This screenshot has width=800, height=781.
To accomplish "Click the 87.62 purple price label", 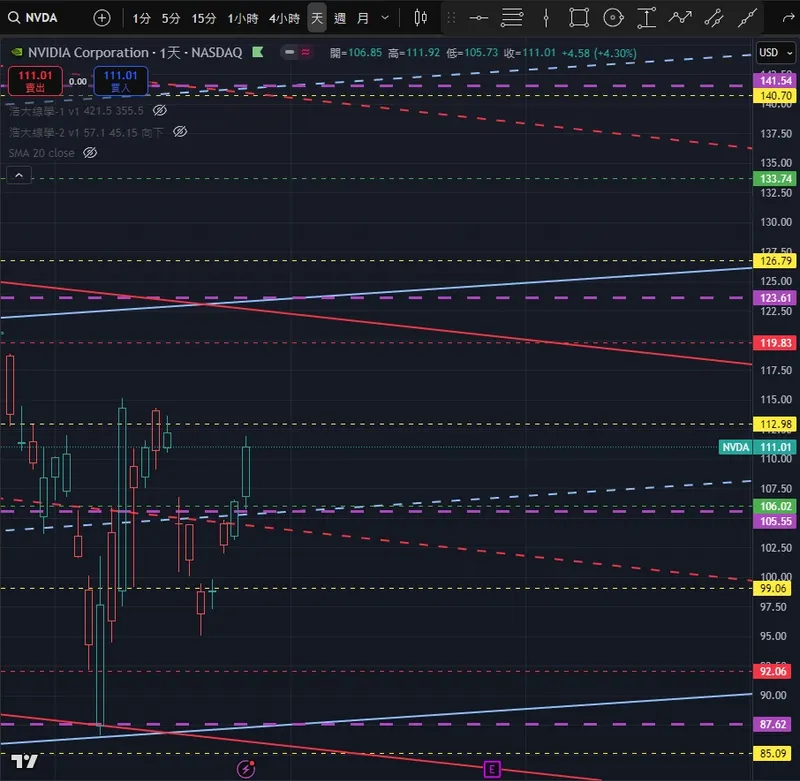I will [x=772, y=724].
